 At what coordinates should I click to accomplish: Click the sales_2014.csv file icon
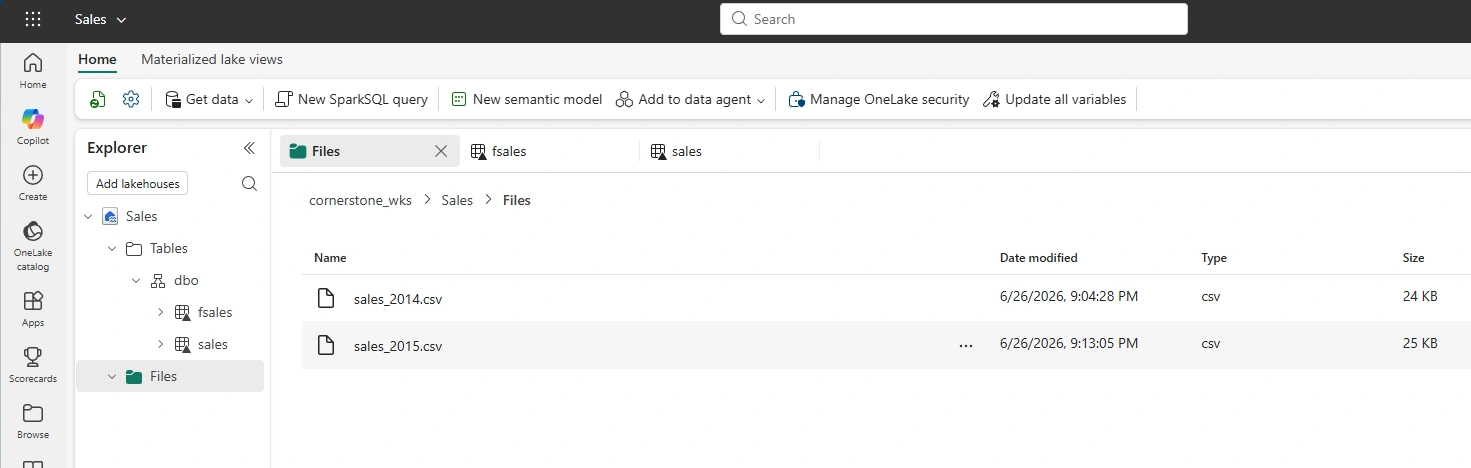coord(325,297)
